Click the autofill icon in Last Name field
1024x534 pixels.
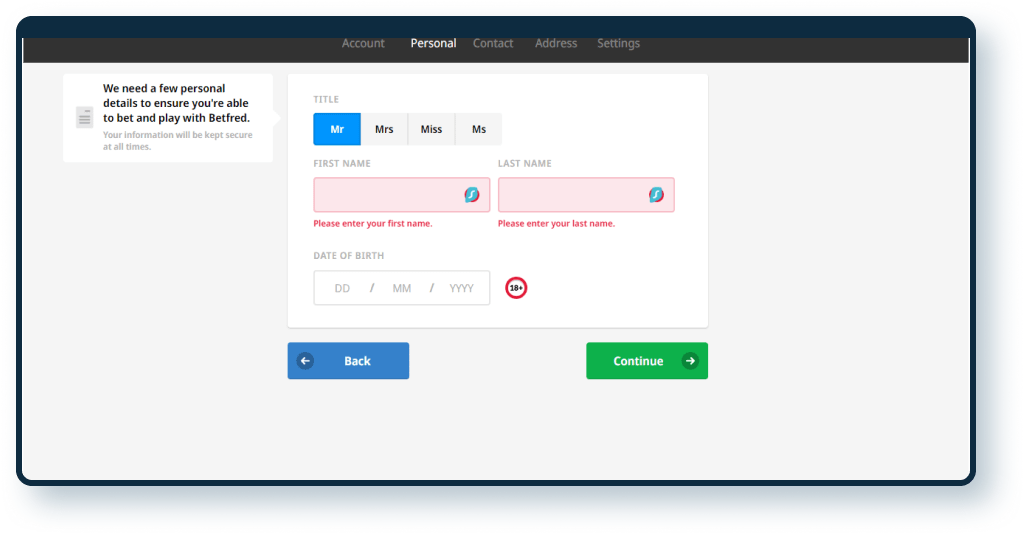[x=656, y=195]
